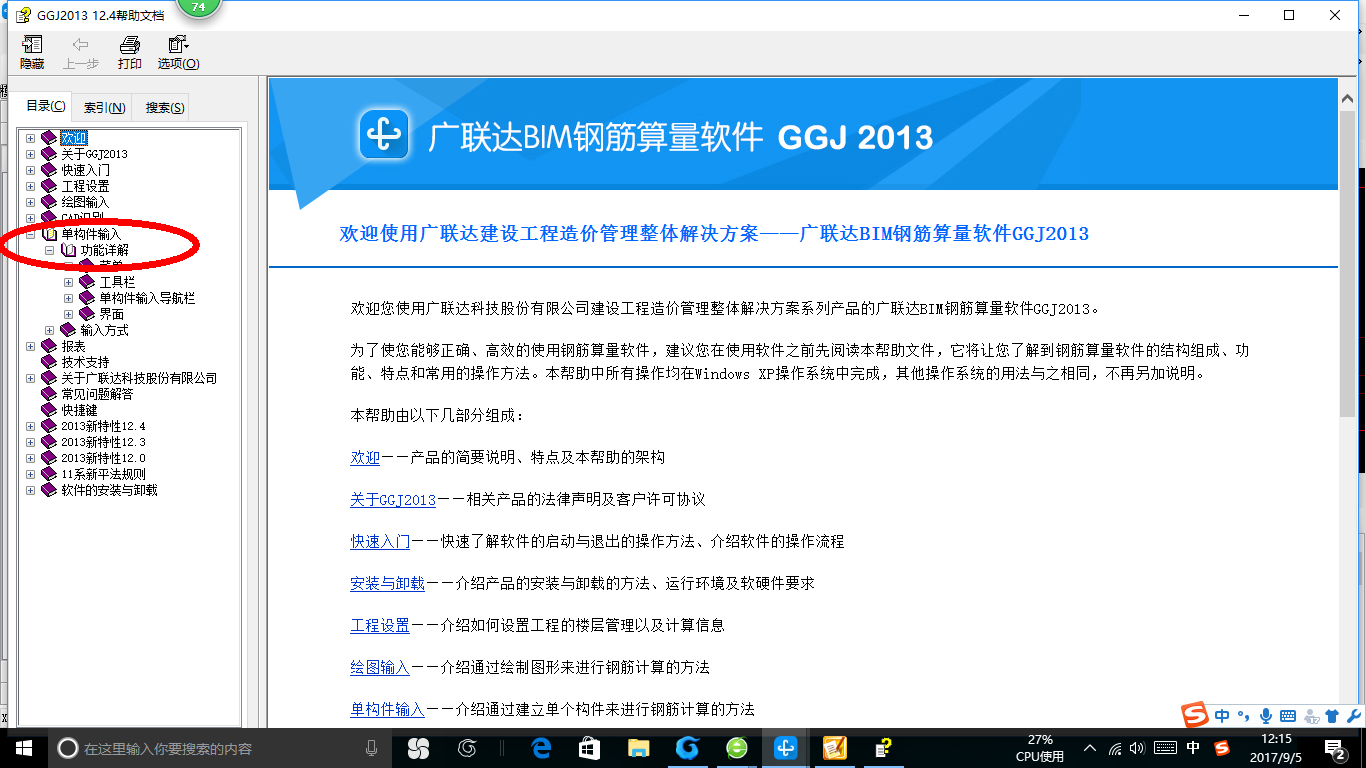Click the GGJ logo icon in the banner

coord(385,135)
